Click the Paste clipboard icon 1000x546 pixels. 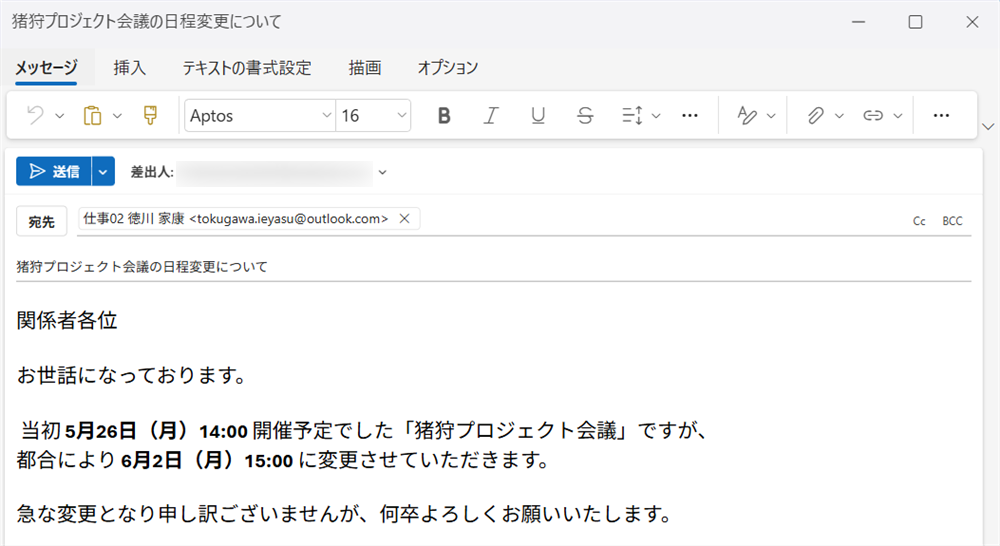click(x=93, y=116)
